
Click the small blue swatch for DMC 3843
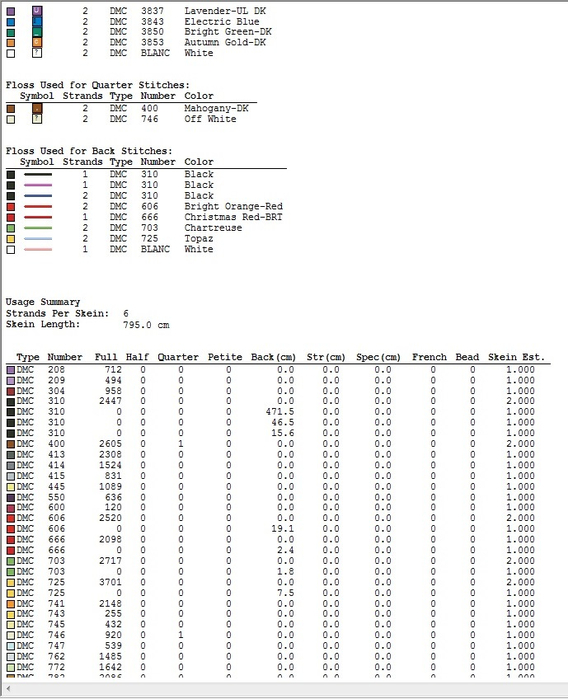click(x=11, y=22)
